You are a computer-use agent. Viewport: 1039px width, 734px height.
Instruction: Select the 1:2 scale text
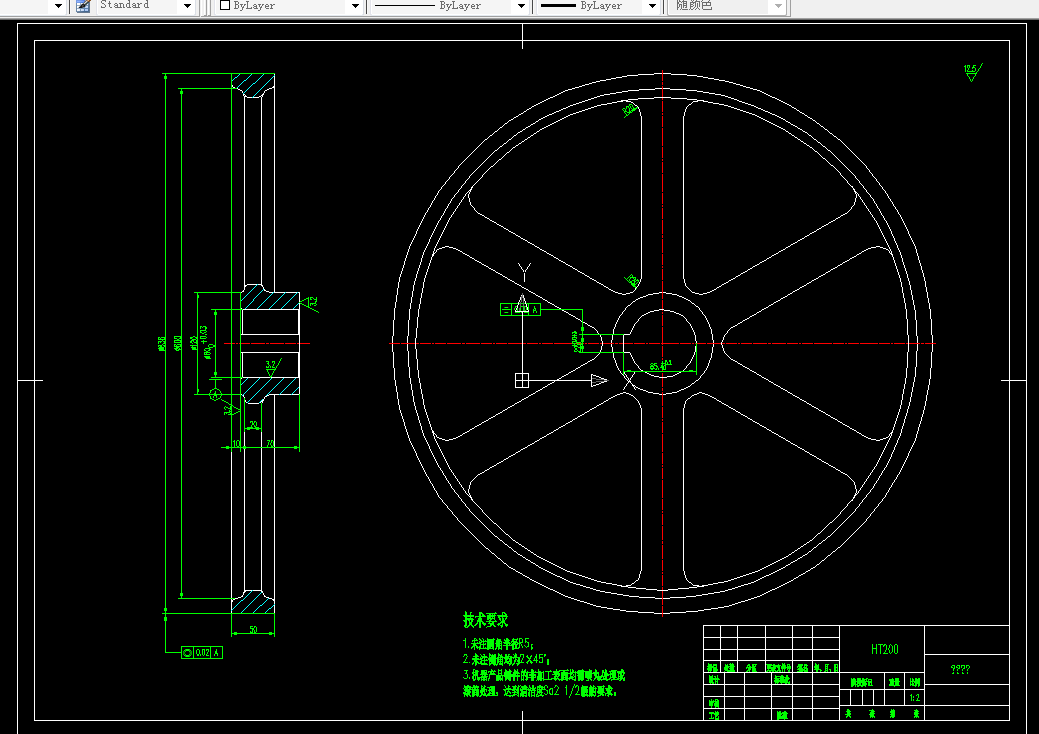tap(914, 698)
